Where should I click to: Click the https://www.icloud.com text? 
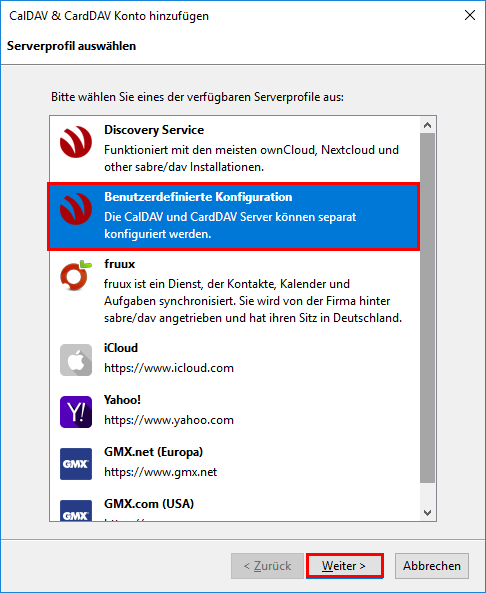click(169, 368)
